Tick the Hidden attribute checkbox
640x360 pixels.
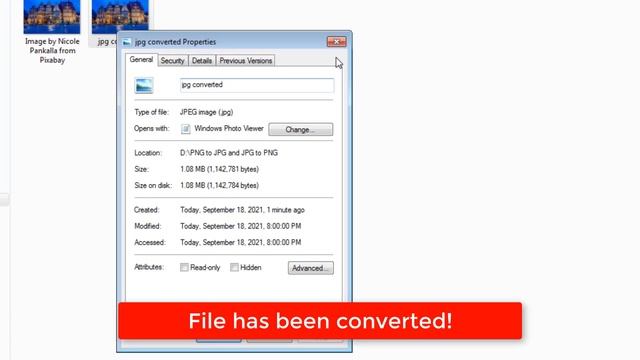click(x=234, y=267)
